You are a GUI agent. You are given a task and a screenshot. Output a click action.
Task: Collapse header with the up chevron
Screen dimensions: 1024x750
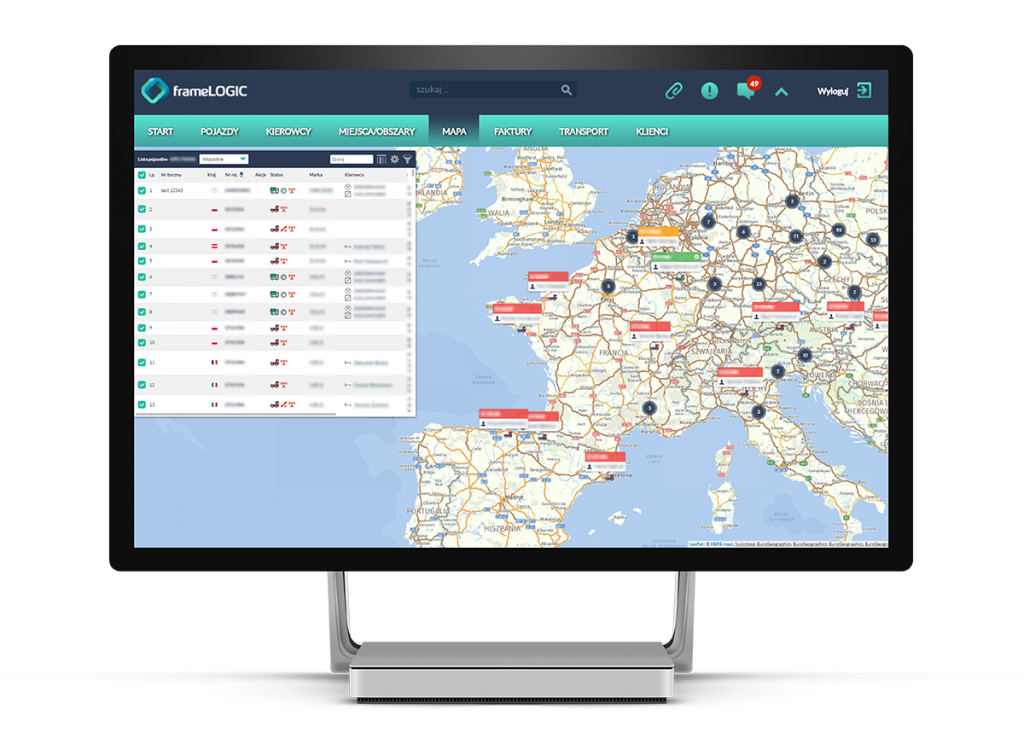781,92
